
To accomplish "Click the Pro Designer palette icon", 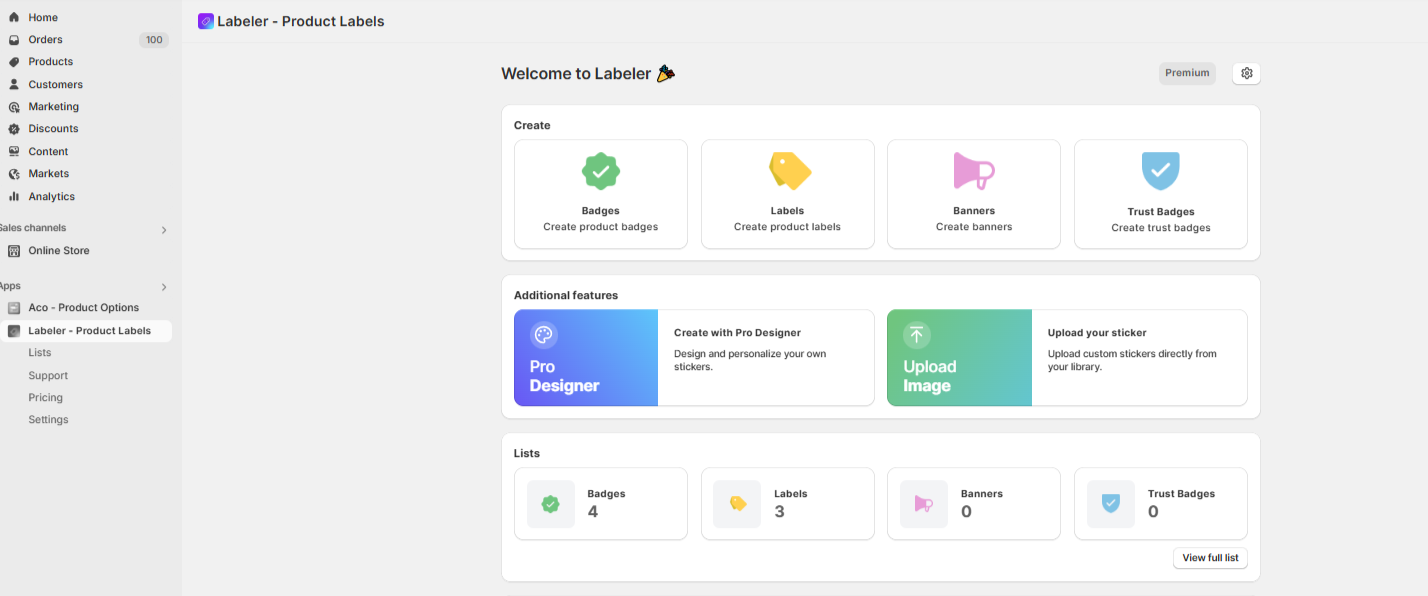I will 543,335.
